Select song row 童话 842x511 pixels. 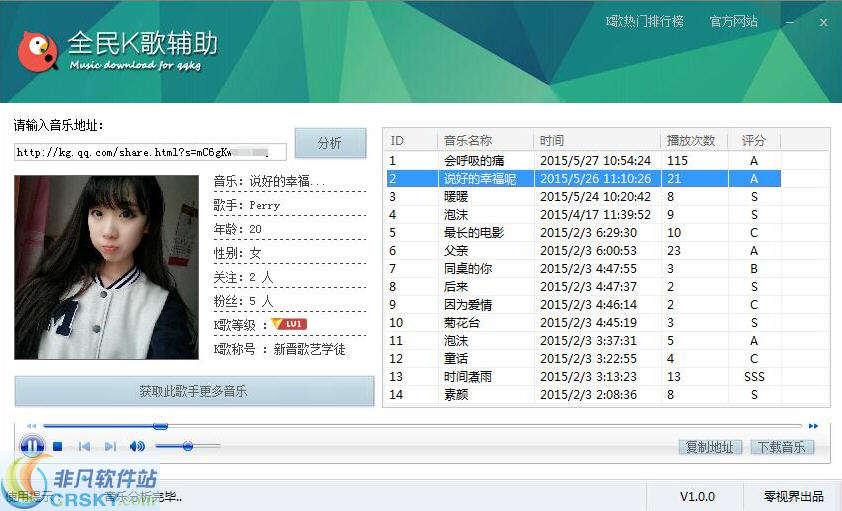tap(584, 359)
